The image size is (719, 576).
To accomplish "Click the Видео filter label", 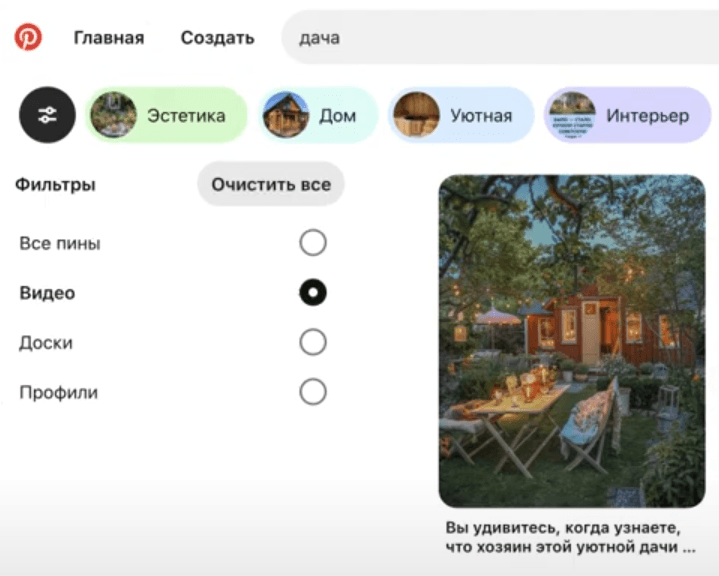I will pyautogui.click(x=47, y=293).
